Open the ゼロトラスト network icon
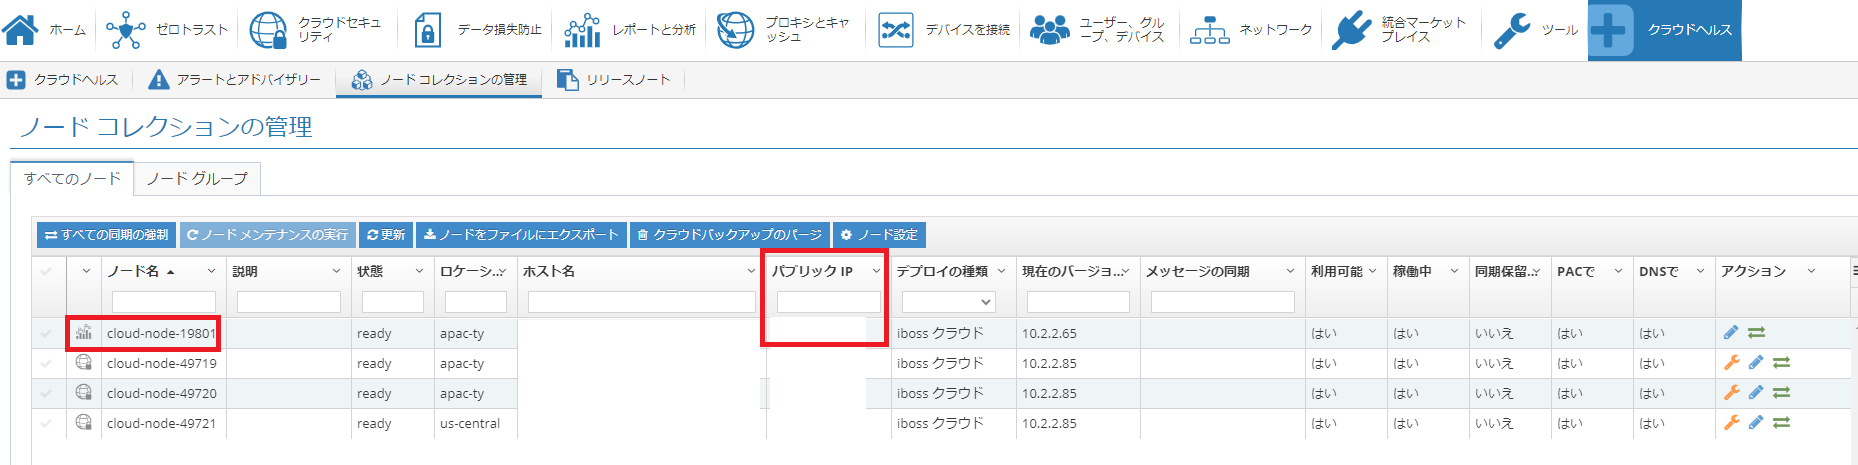The image size is (1858, 465). (126, 30)
